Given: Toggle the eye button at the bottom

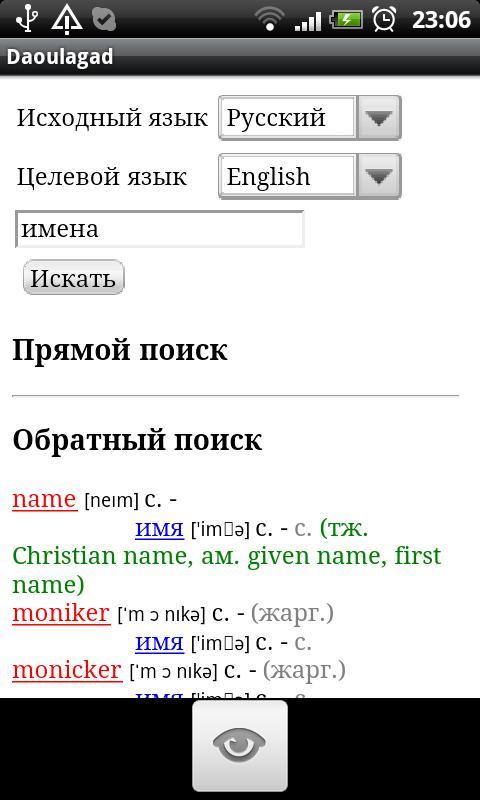Looking at the screenshot, I should tap(240, 745).
